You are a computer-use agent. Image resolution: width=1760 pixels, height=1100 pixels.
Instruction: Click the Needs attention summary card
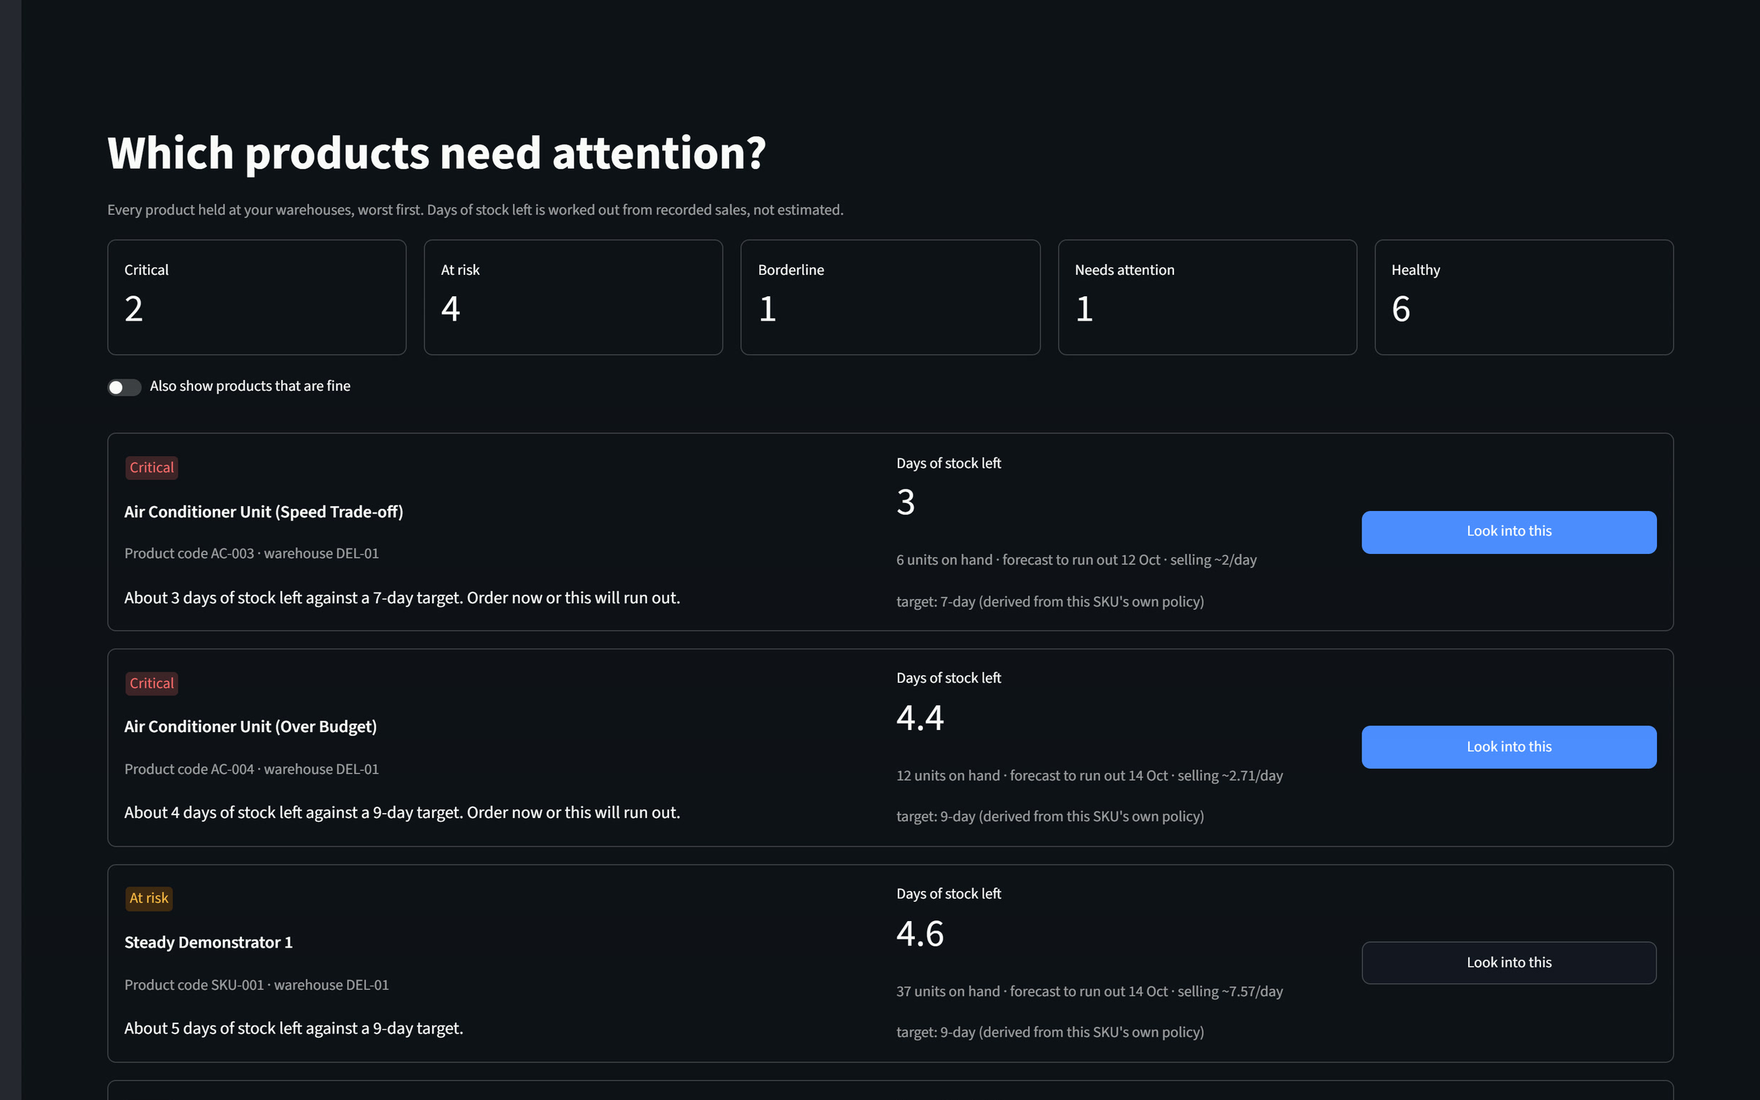coord(1207,297)
